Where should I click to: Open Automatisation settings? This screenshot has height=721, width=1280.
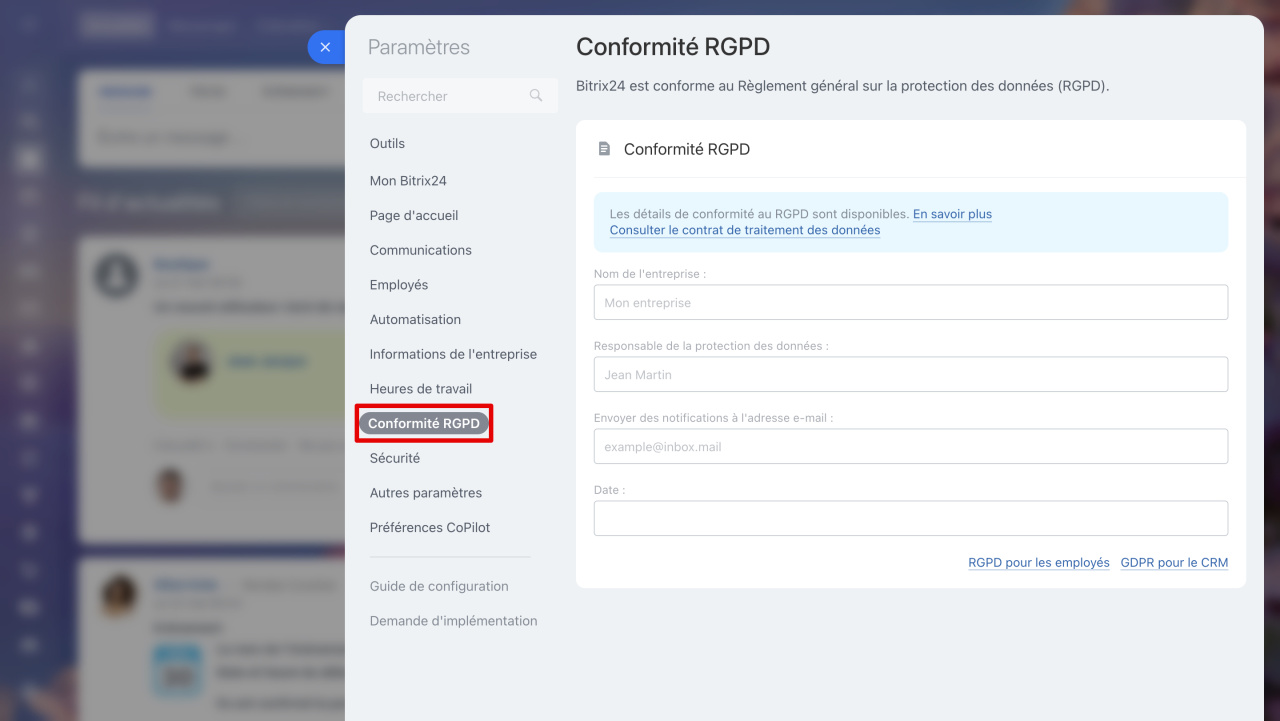415,319
